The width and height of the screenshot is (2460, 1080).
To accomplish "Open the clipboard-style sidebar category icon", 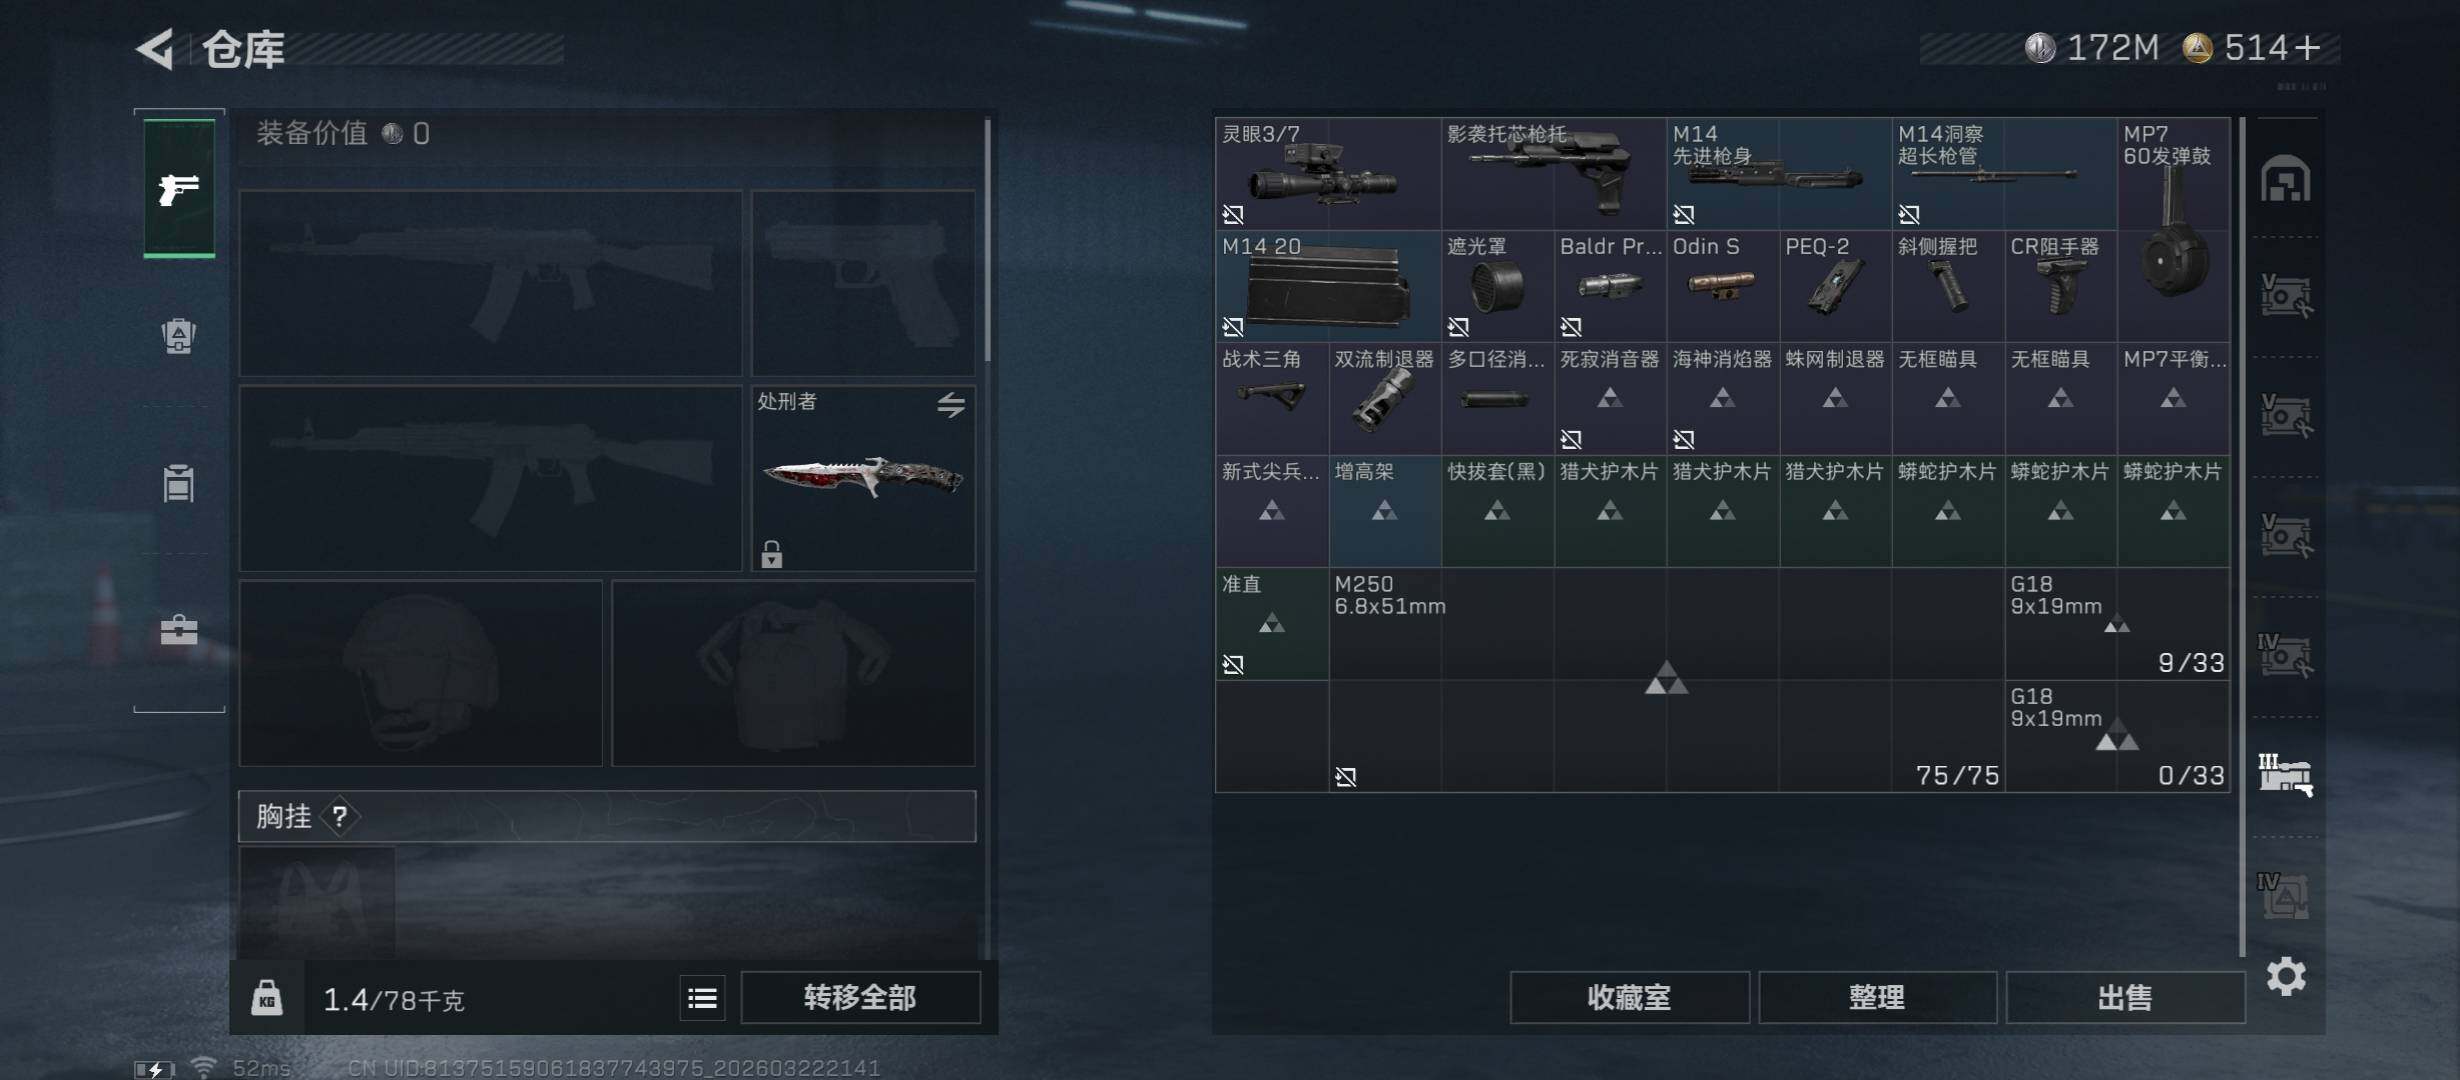I will click(x=179, y=483).
